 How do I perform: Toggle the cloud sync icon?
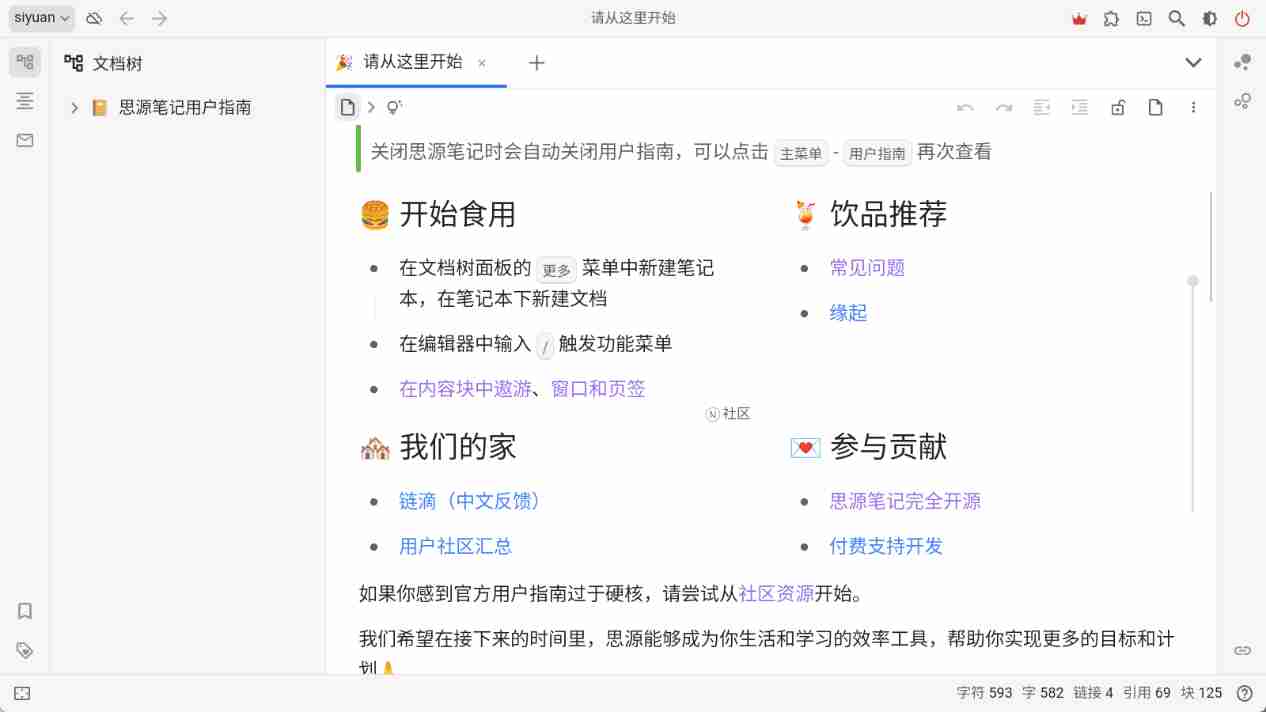click(x=94, y=18)
